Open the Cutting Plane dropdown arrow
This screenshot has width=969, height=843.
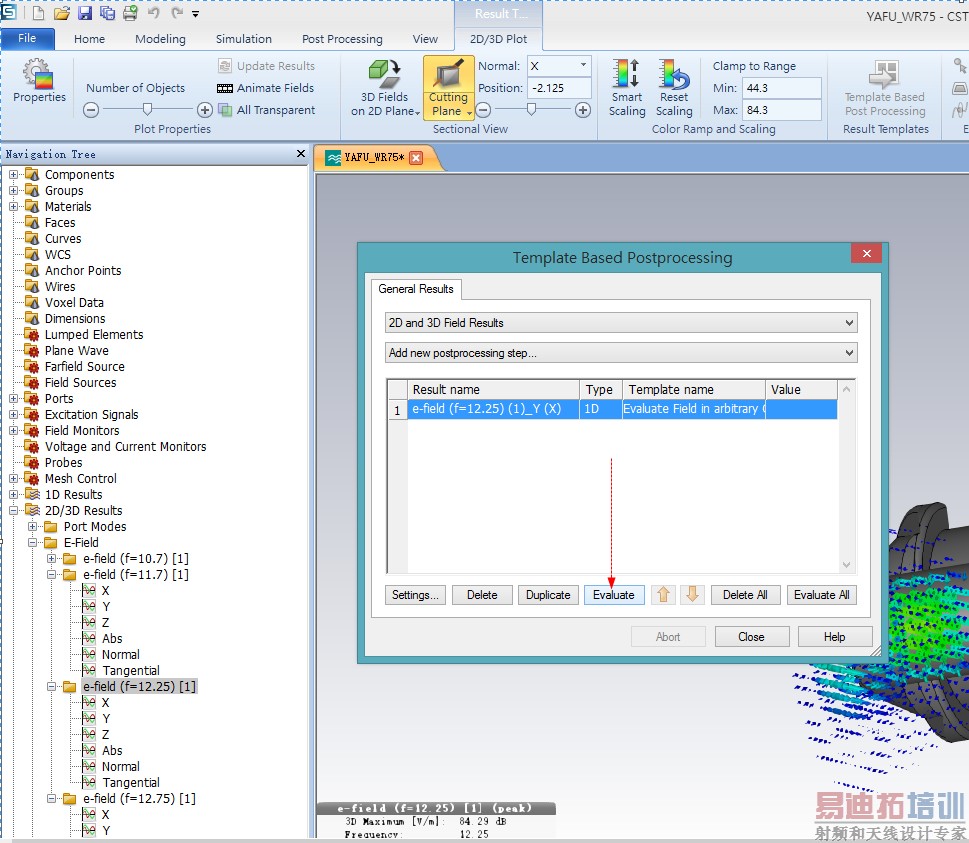[x=470, y=113]
